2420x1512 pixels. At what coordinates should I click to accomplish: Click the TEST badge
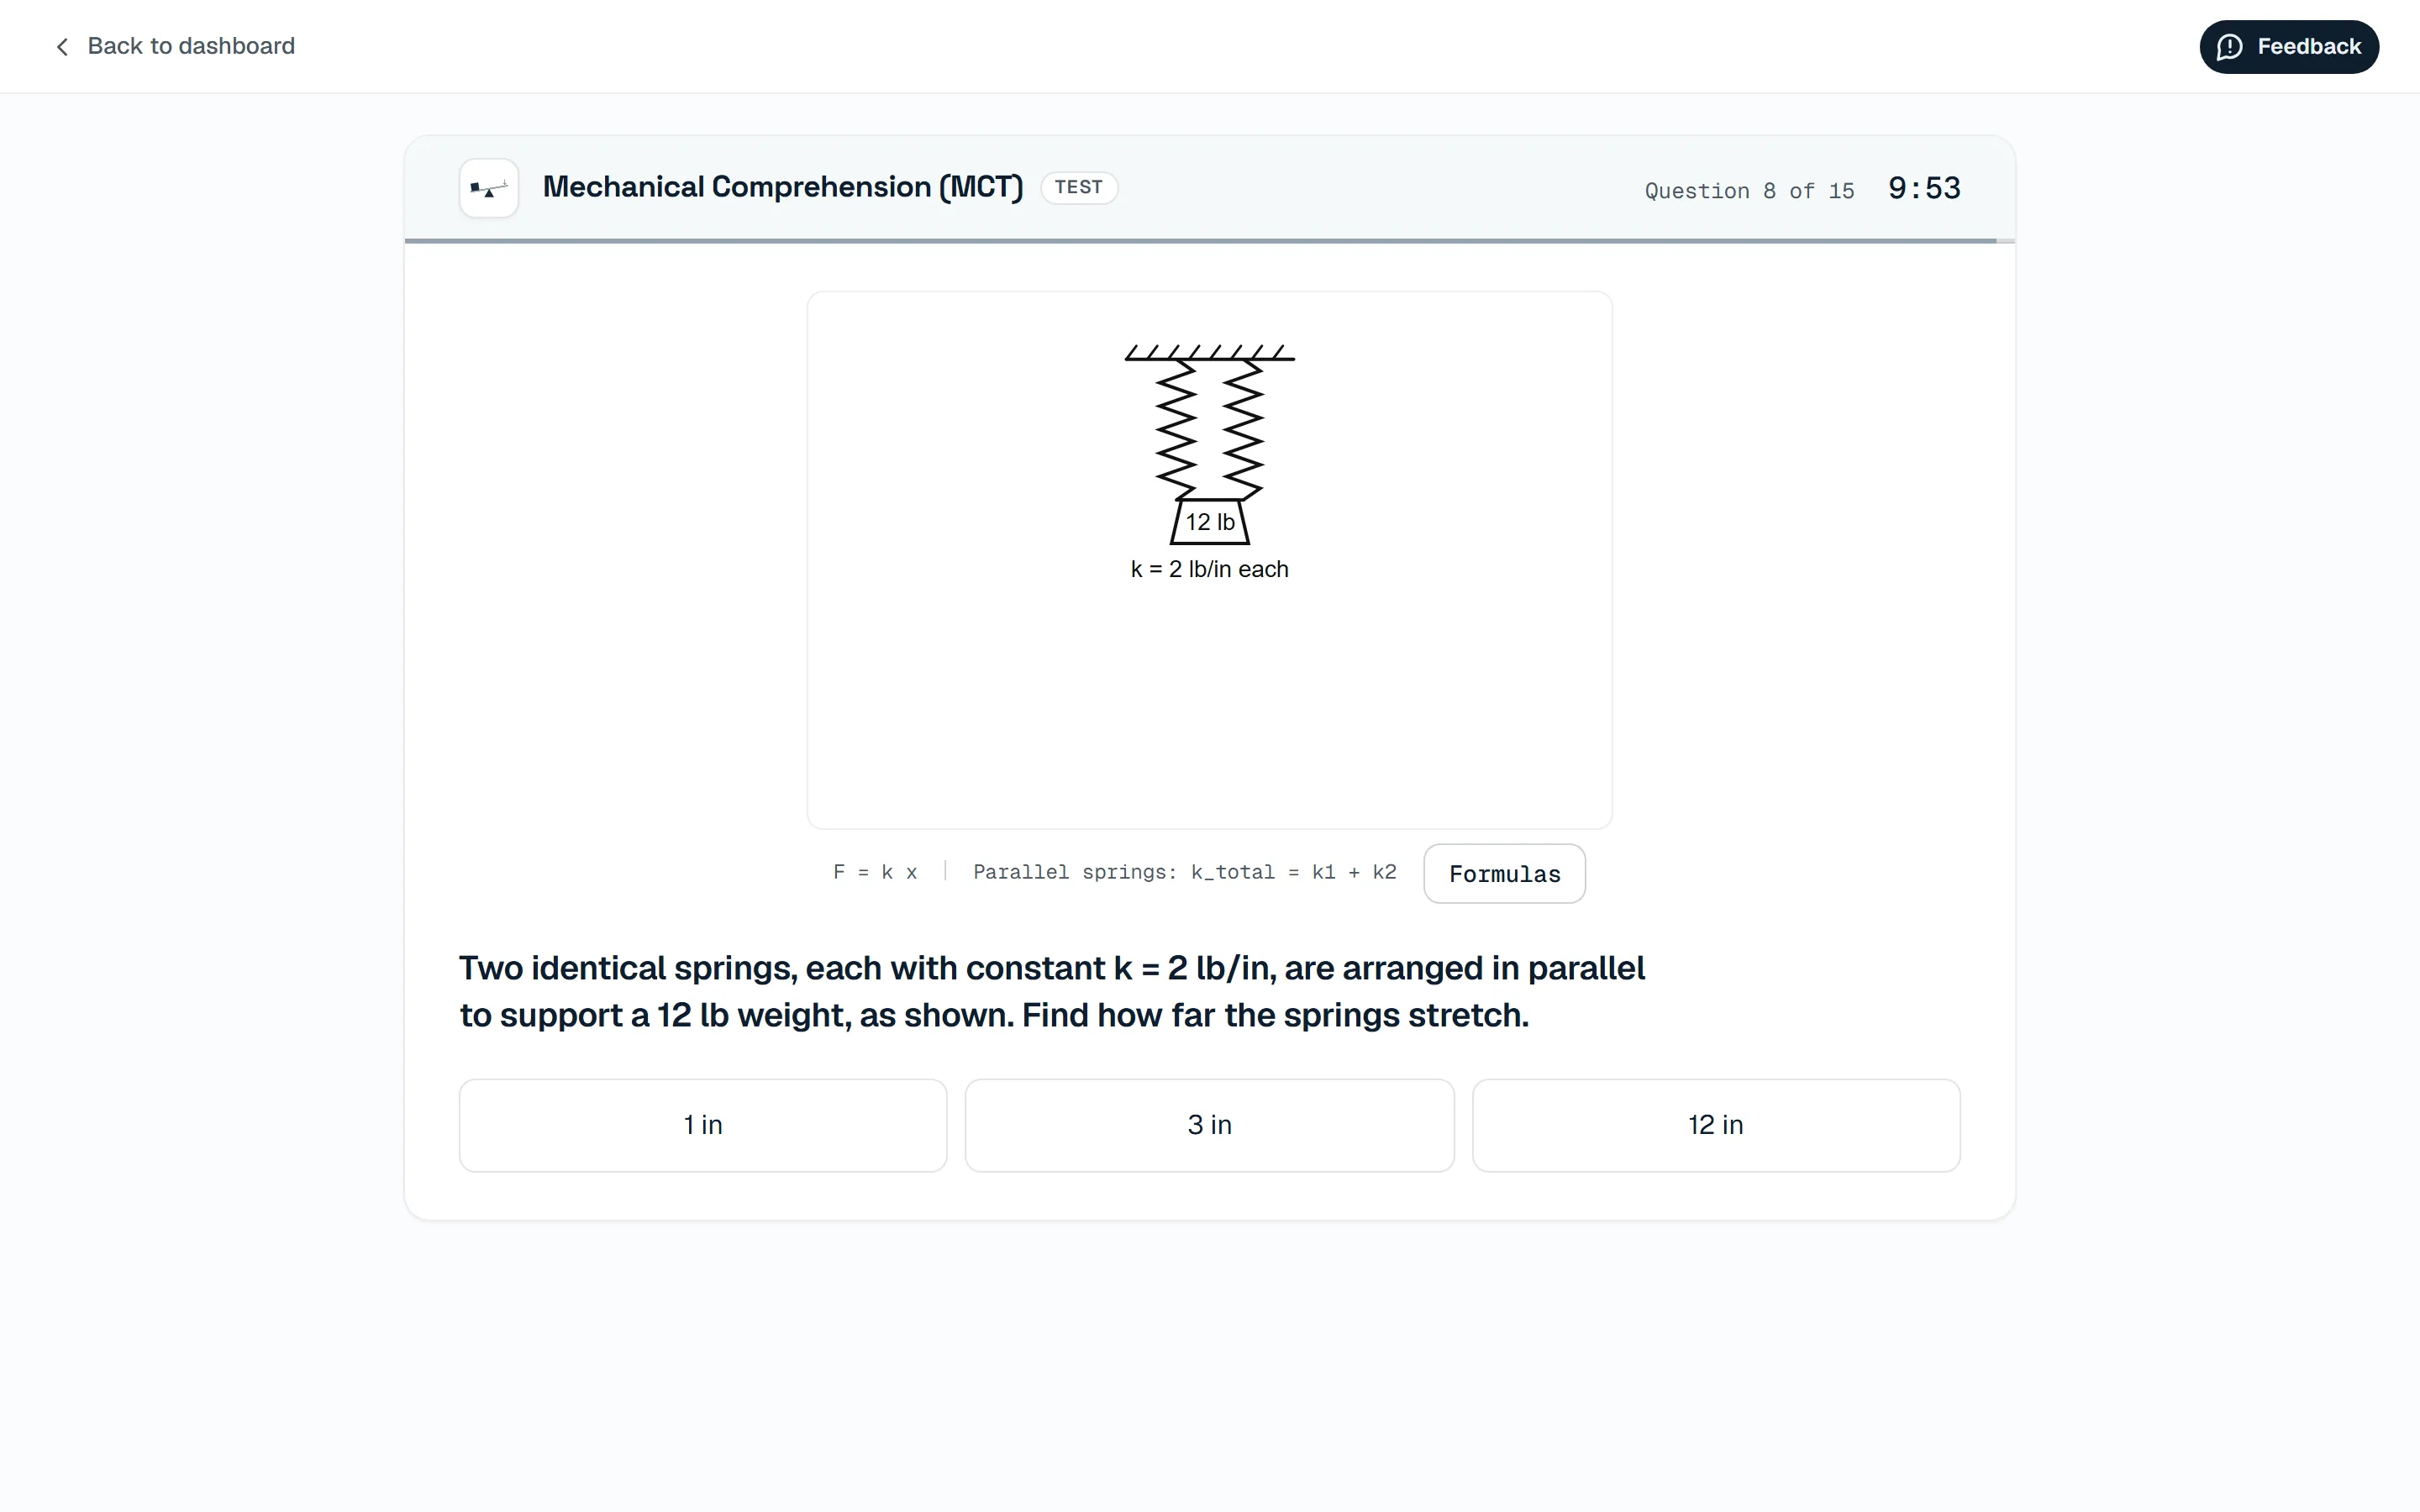point(1078,188)
